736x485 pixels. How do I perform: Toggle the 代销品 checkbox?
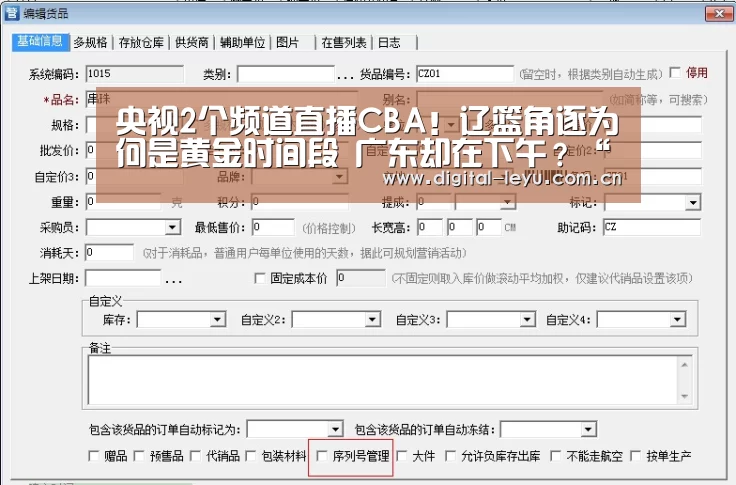point(195,456)
